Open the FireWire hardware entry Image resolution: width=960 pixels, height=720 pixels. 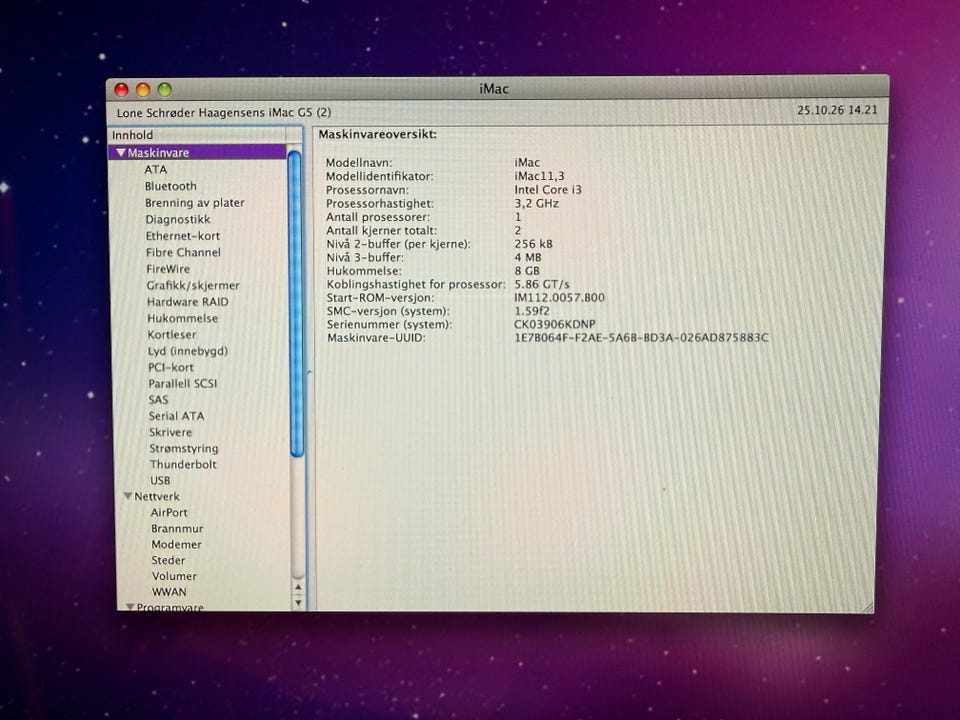(x=168, y=269)
